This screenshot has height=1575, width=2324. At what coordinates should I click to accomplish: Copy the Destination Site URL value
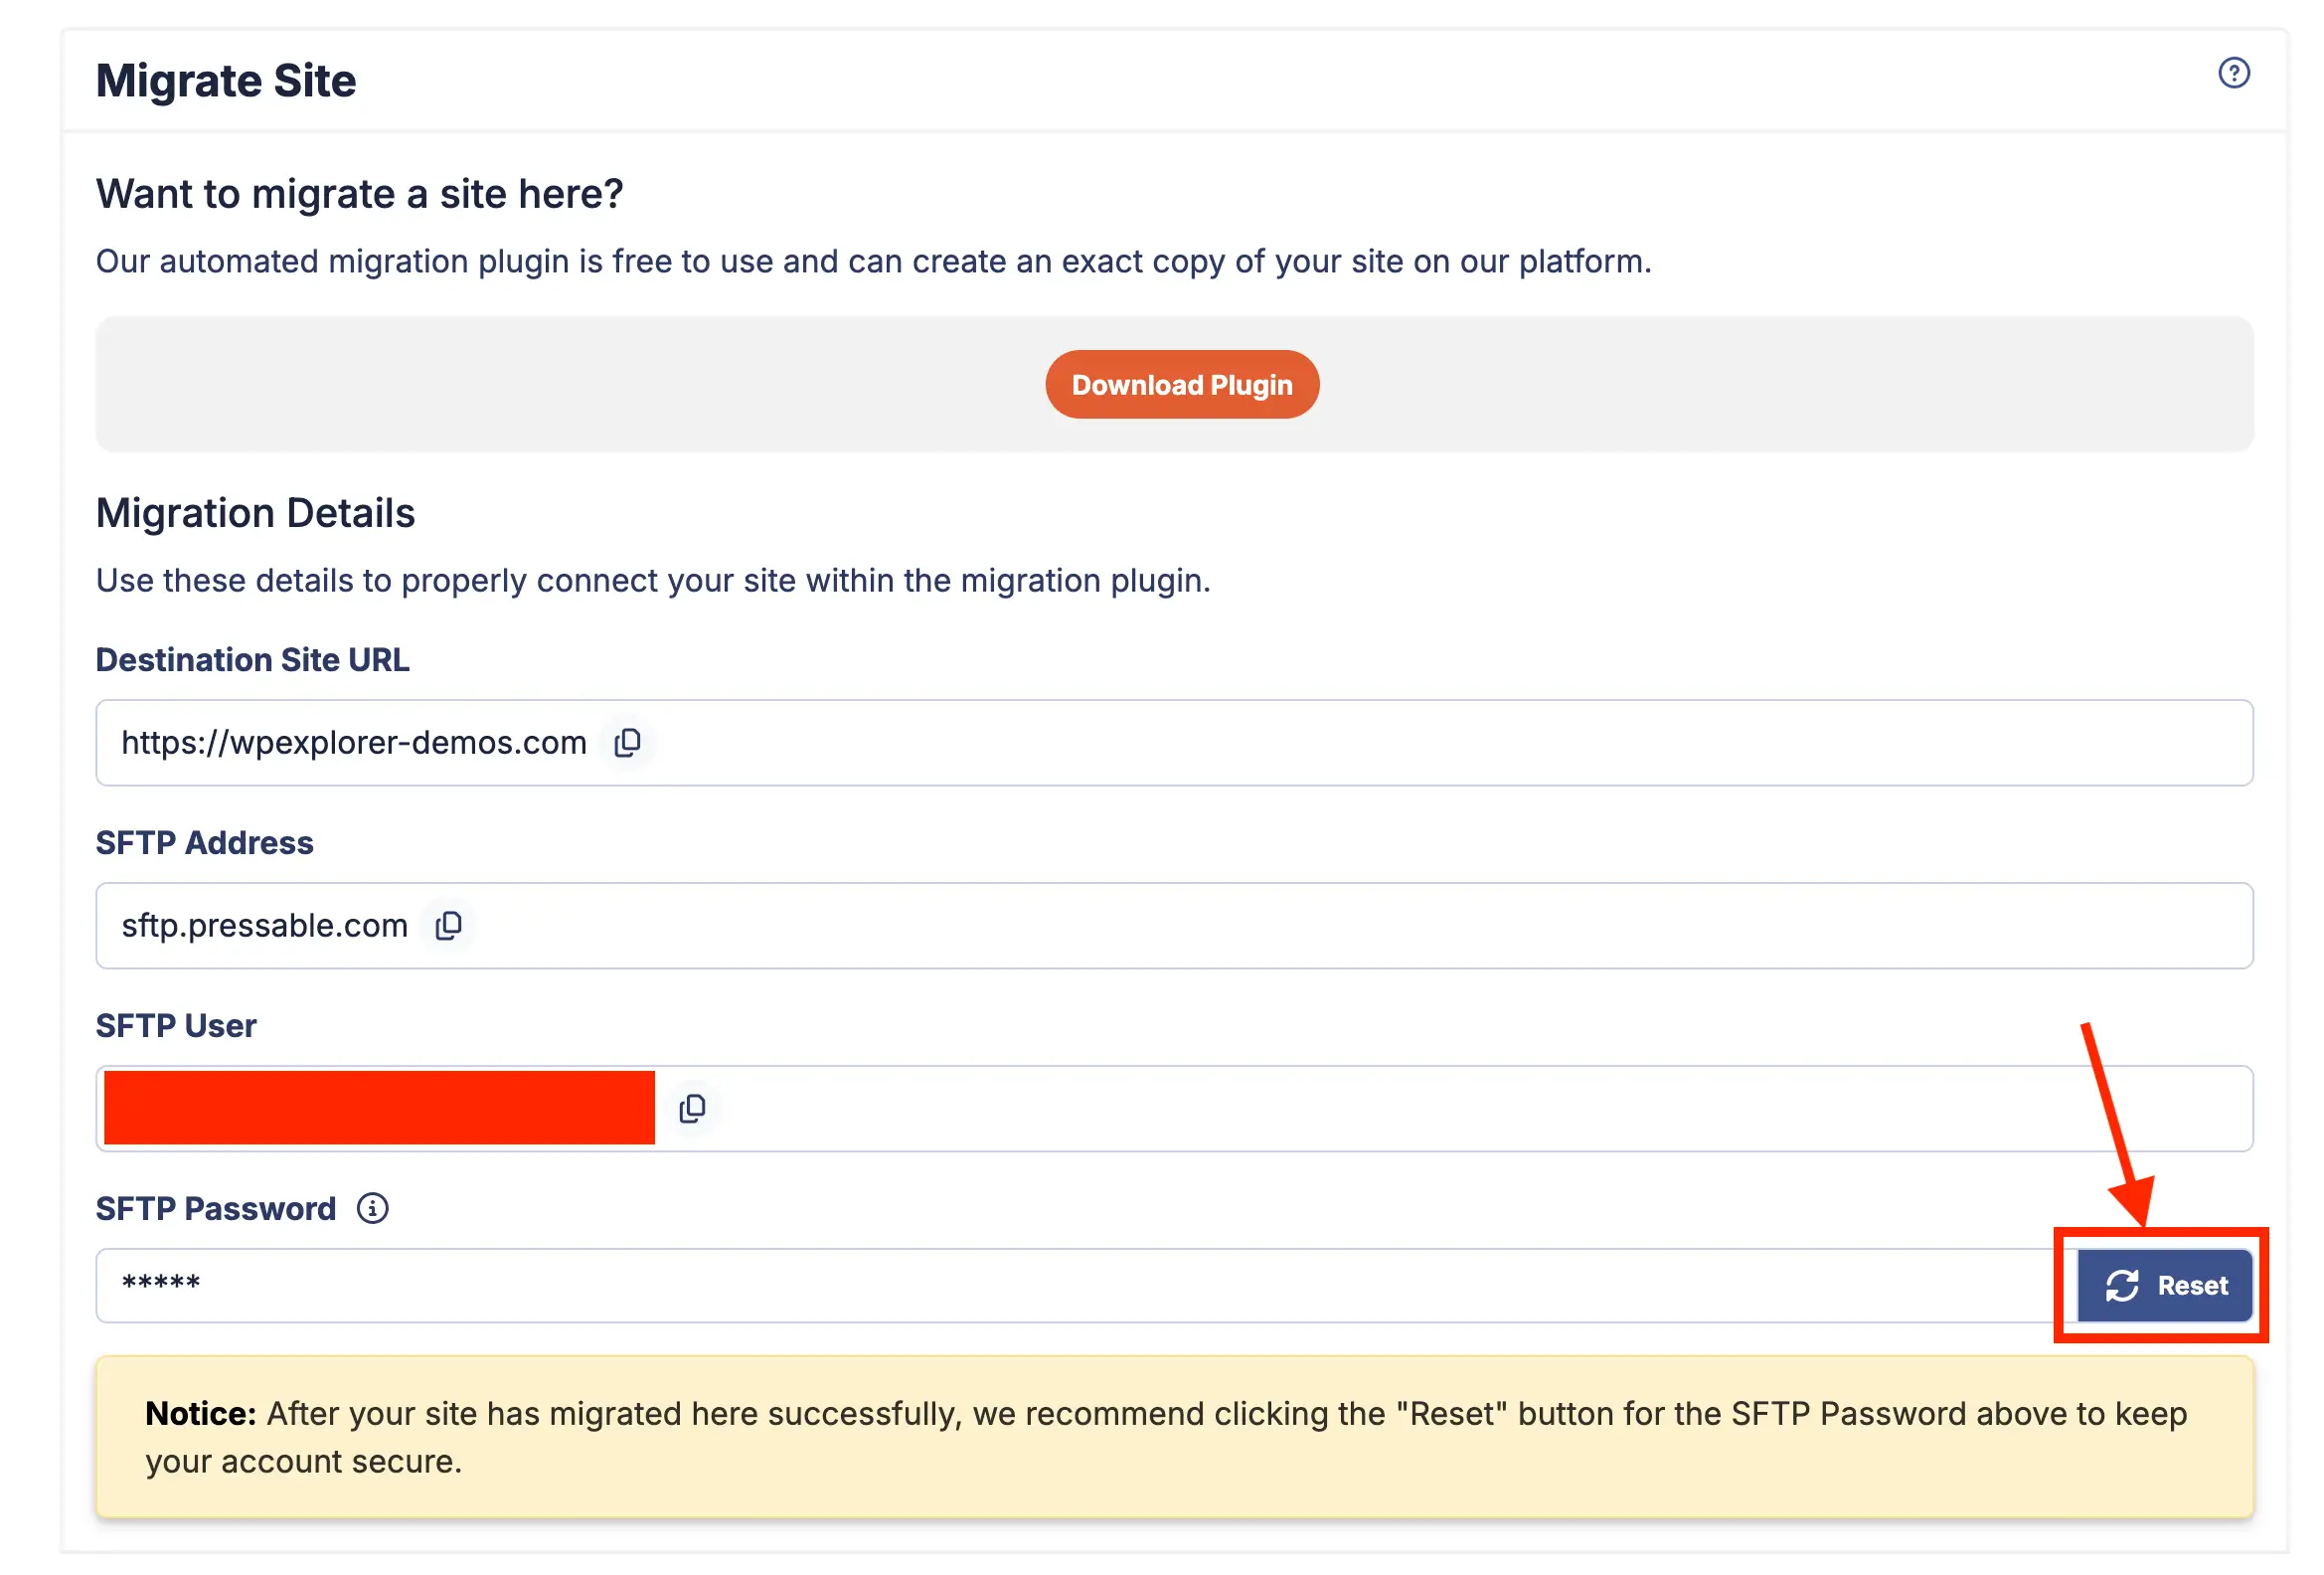(627, 742)
